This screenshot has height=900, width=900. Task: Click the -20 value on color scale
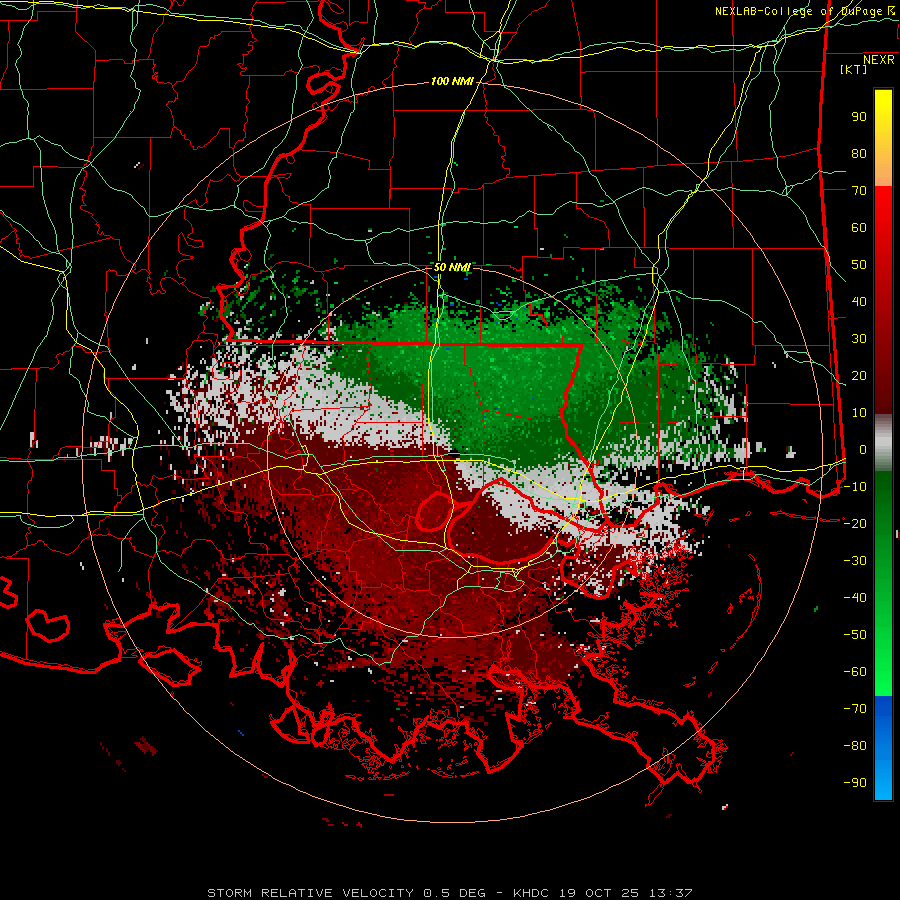pos(855,524)
